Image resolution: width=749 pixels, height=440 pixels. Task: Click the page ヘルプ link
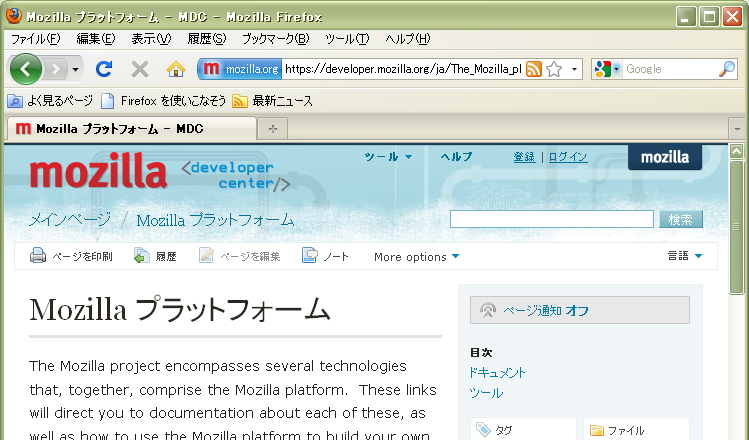pyautogui.click(x=456, y=157)
